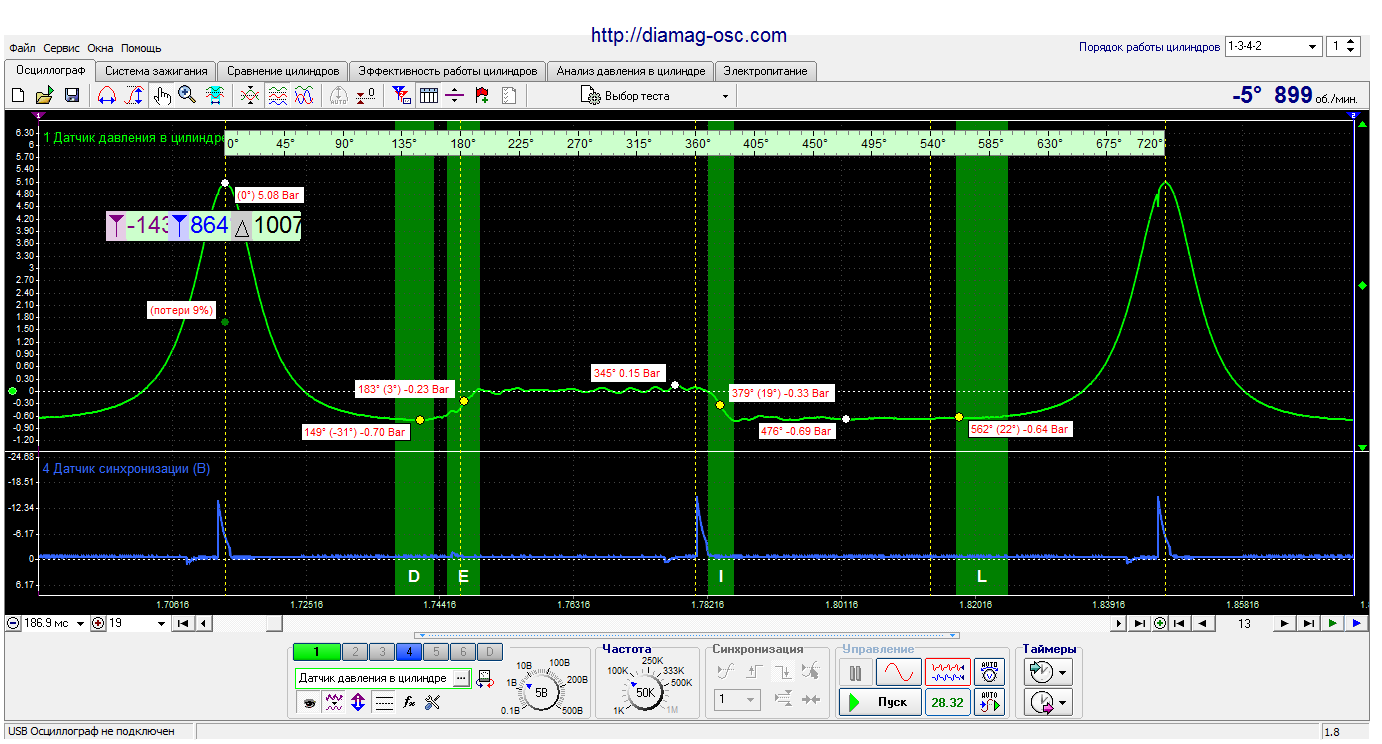Viewport: 1382px width, 744px height.
Task: Click the cylinder number stepper arrows
Action: 1352,47
